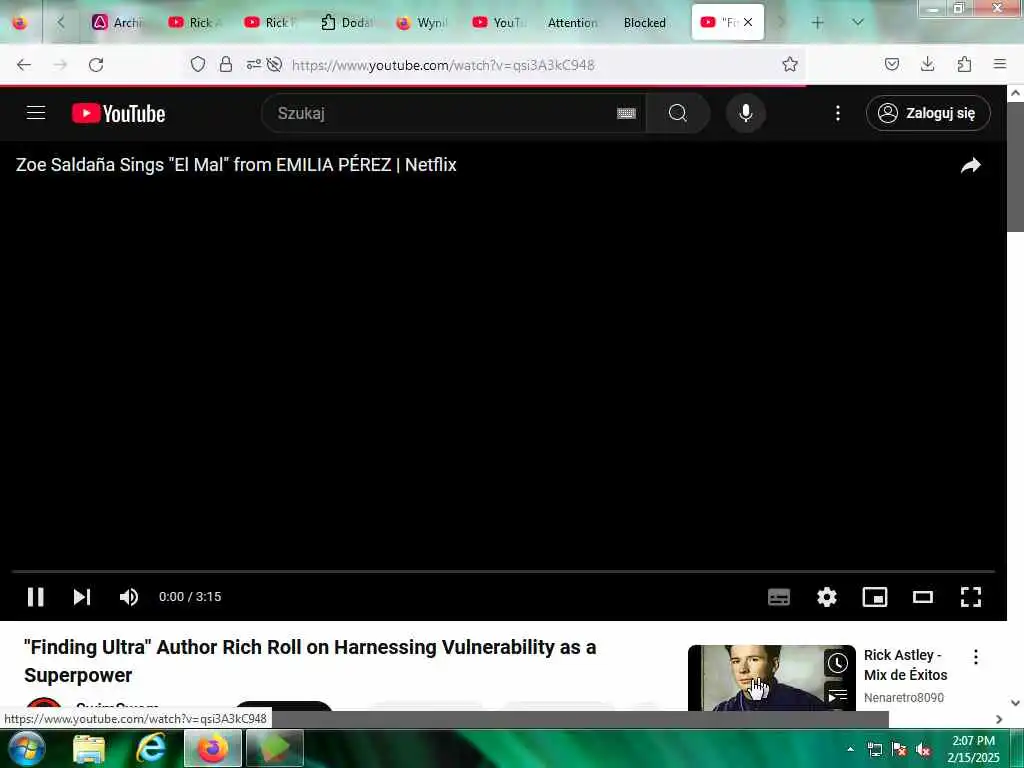Open the taskbar clock showing 2:07 PM
The image size is (1024, 768).
click(973, 749)
